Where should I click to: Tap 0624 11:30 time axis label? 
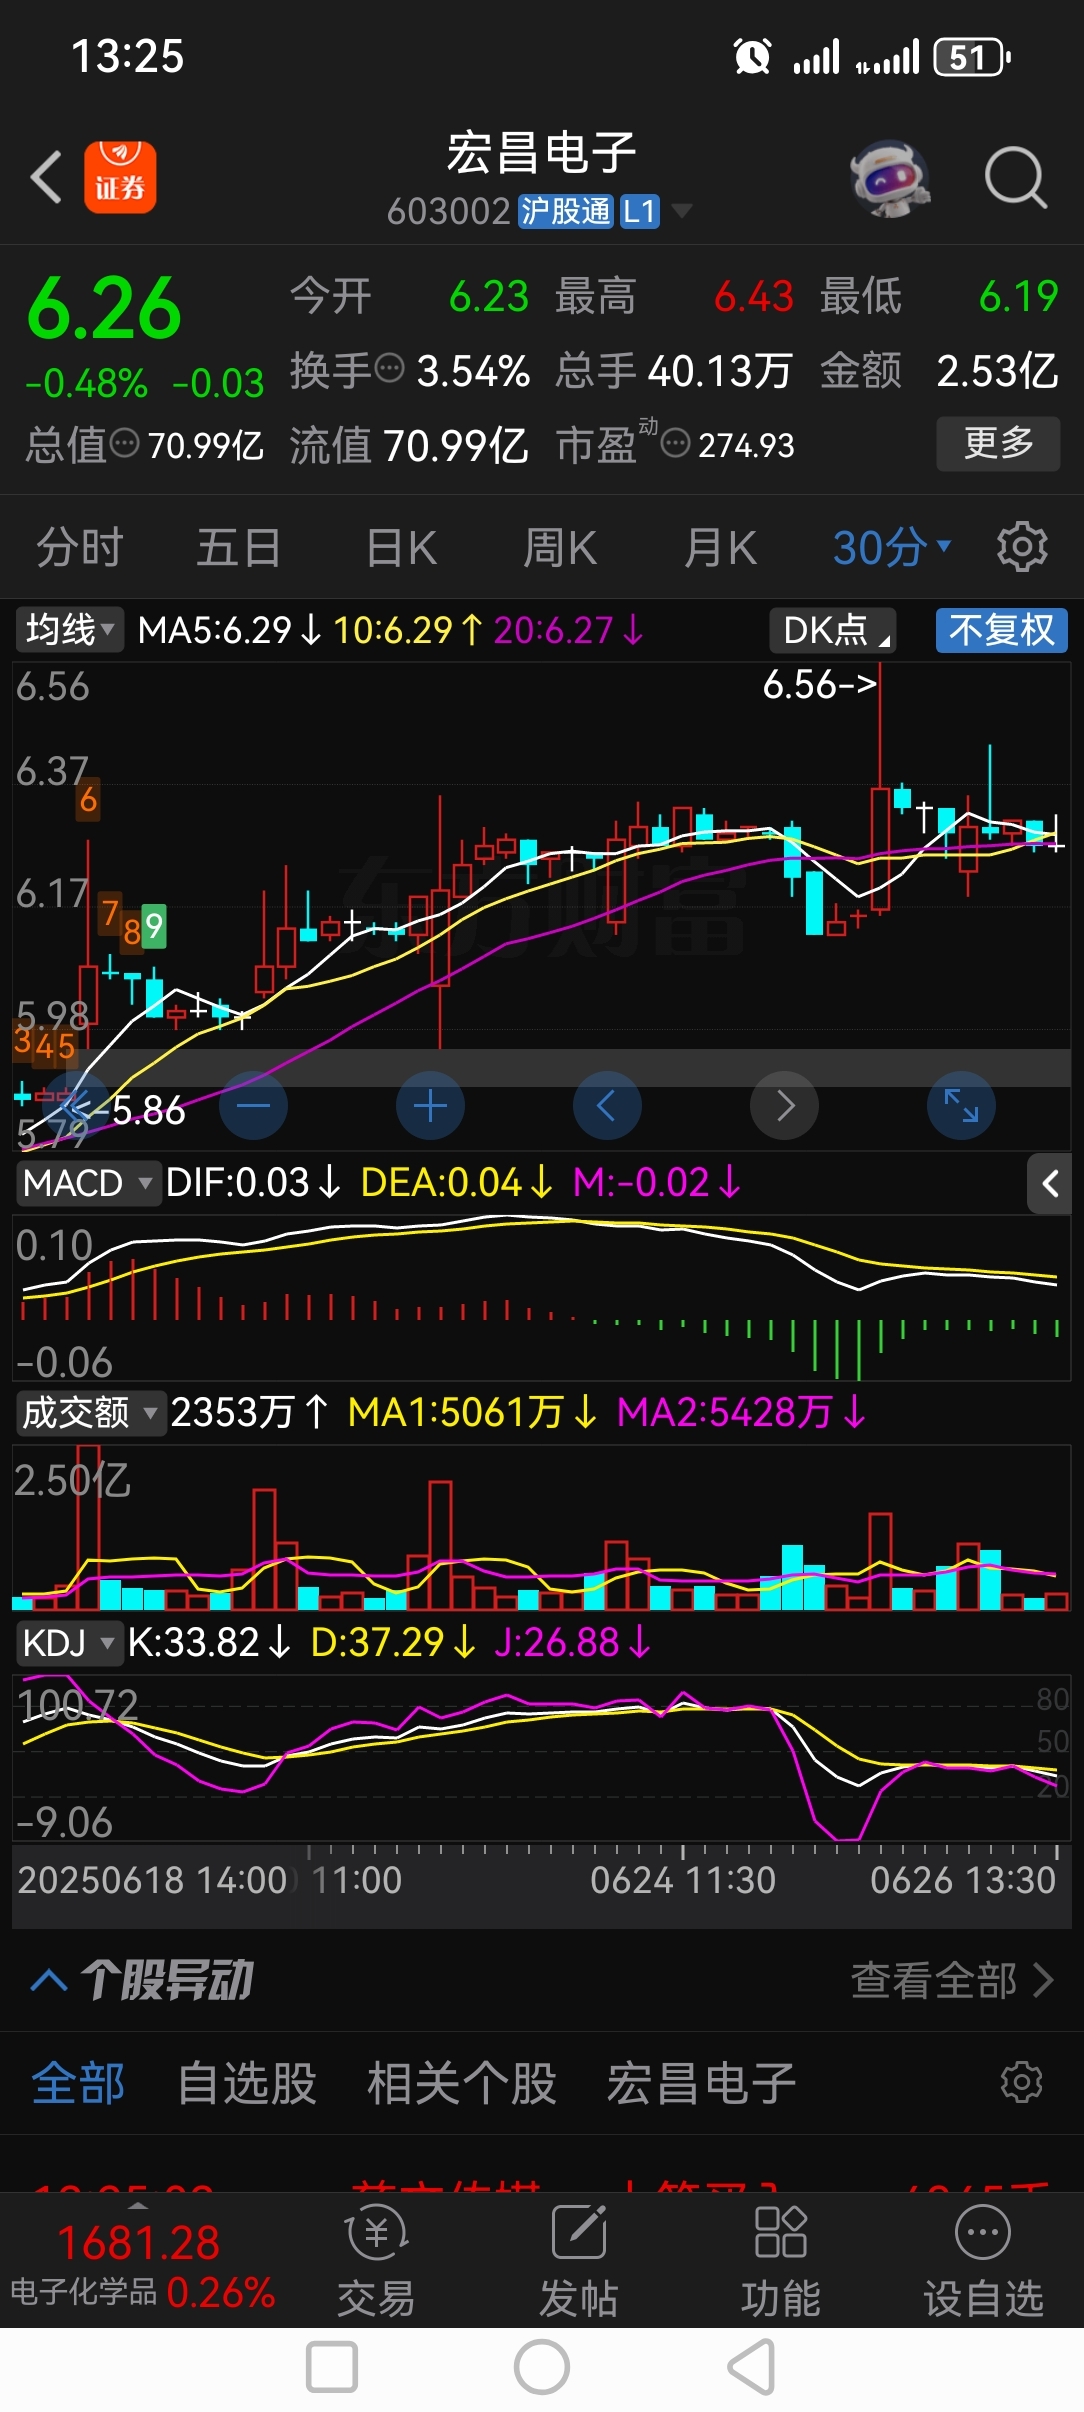683,1880
